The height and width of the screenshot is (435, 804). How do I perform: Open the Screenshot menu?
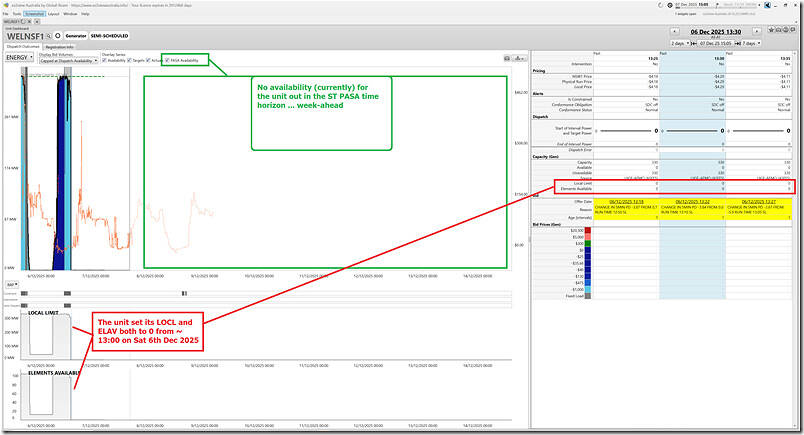click(x=34, y=14)
